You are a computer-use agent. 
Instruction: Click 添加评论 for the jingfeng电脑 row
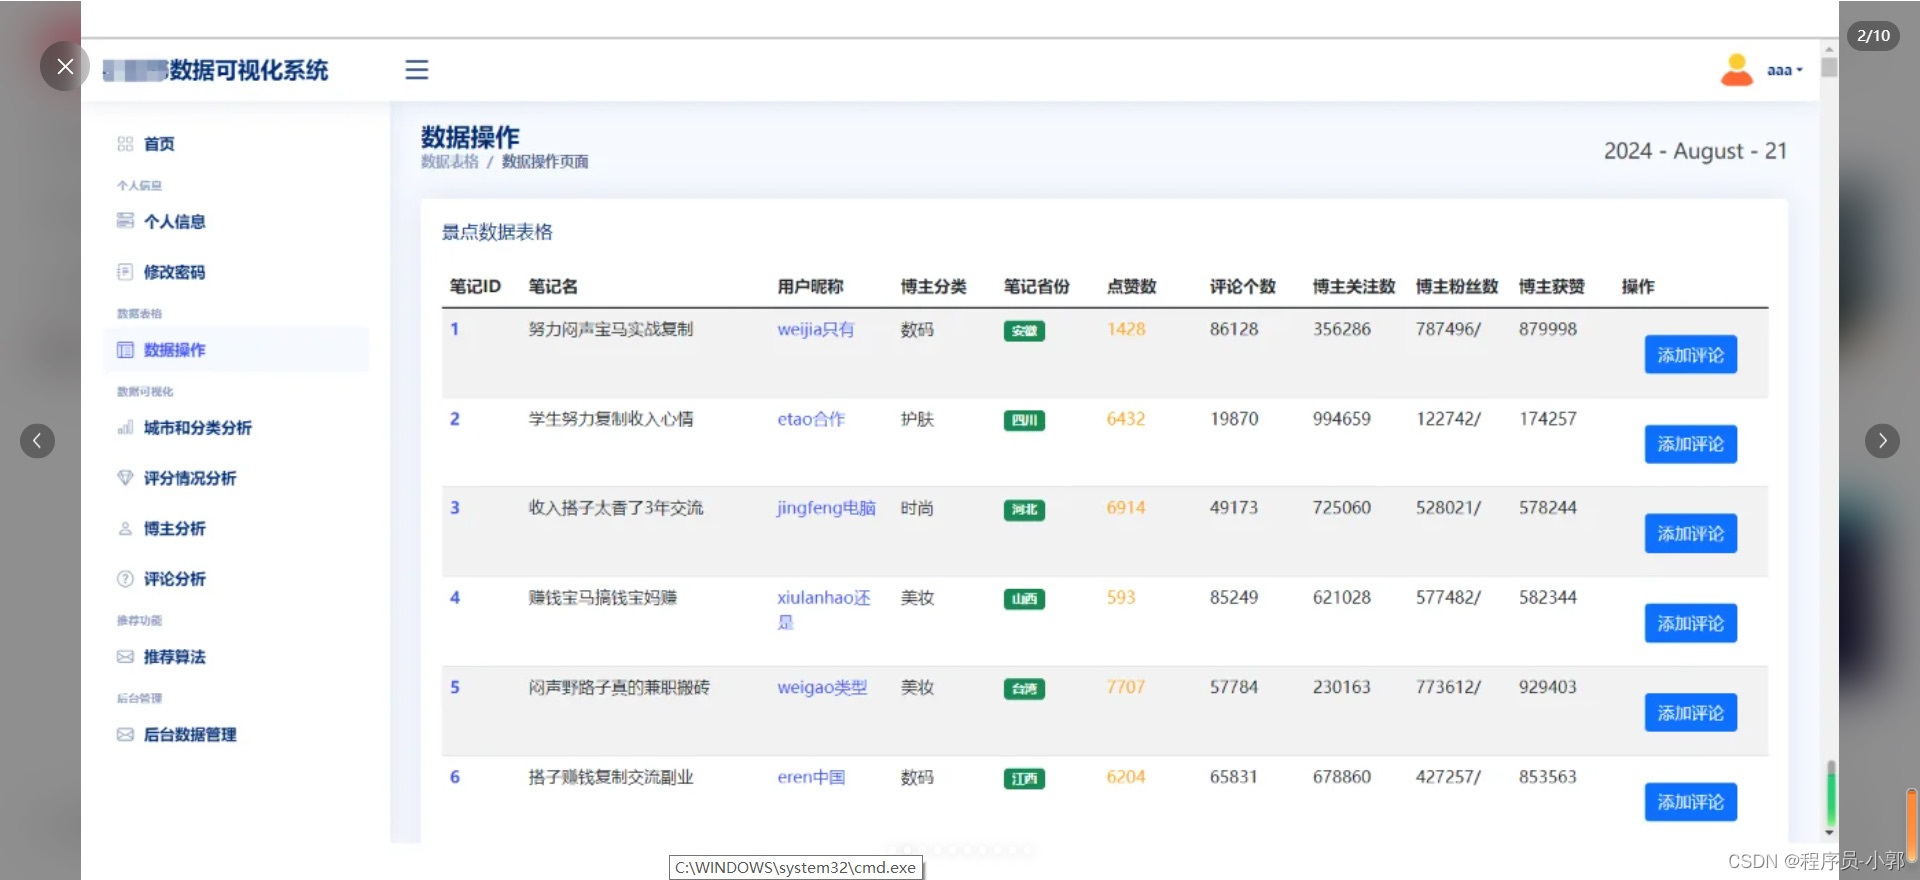[x=1691, y=534]
